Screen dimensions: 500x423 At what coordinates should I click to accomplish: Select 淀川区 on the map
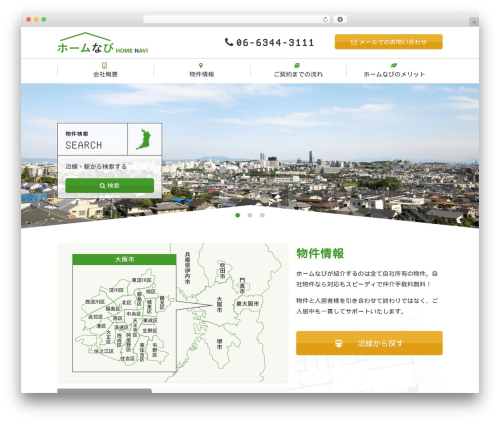(x=117, y=290)
